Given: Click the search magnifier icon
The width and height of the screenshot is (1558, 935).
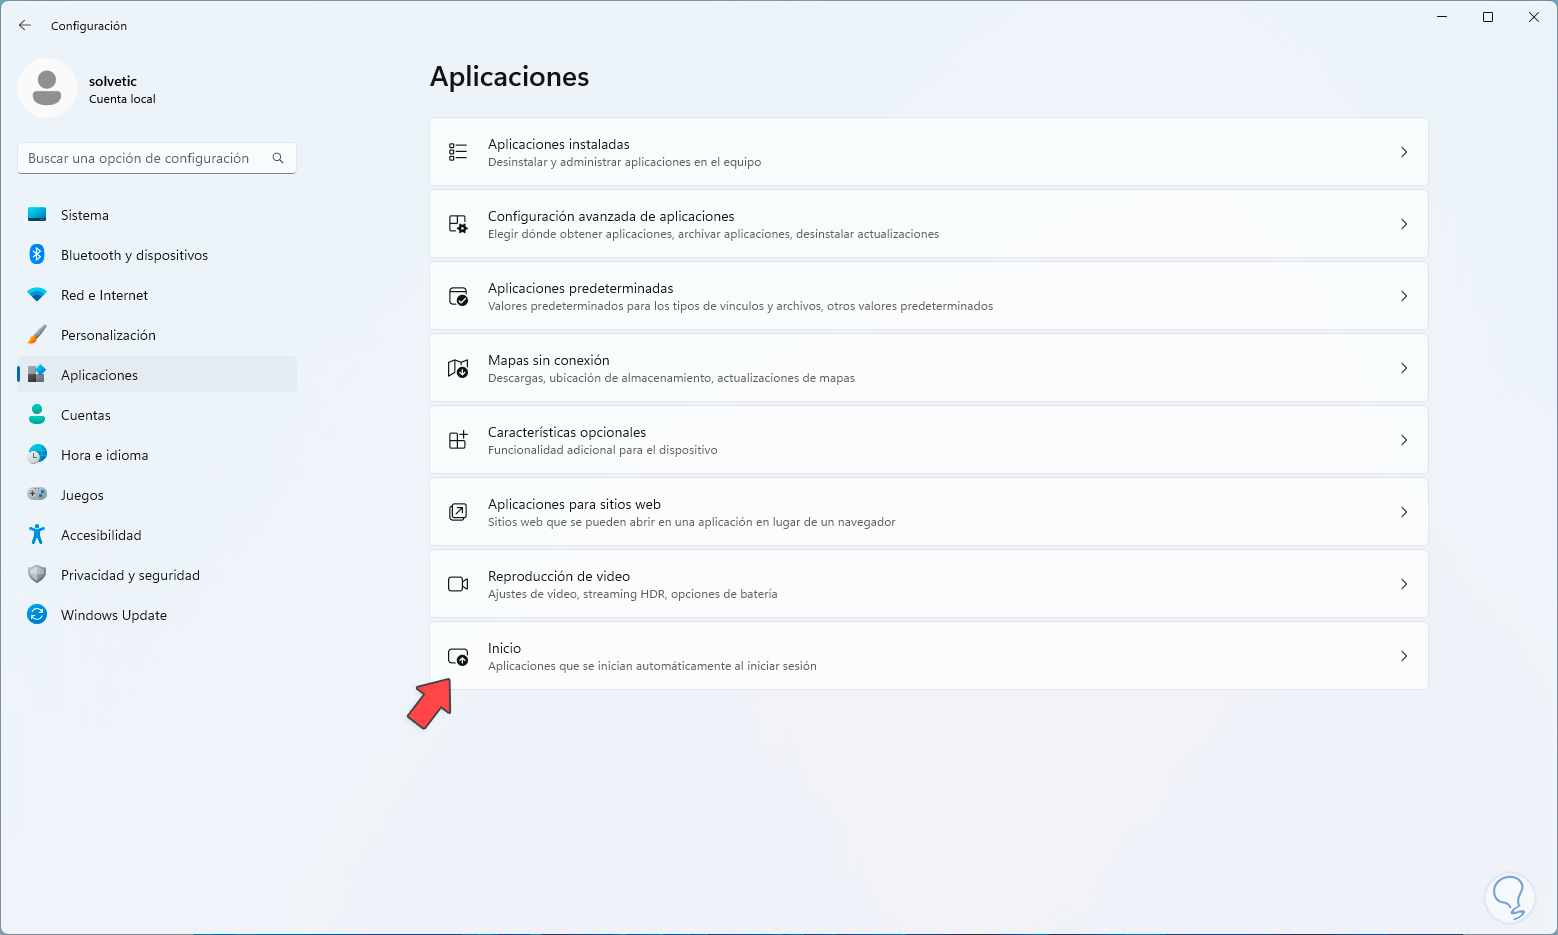Looking at the screenshot, I should click(x=278, y=158).
